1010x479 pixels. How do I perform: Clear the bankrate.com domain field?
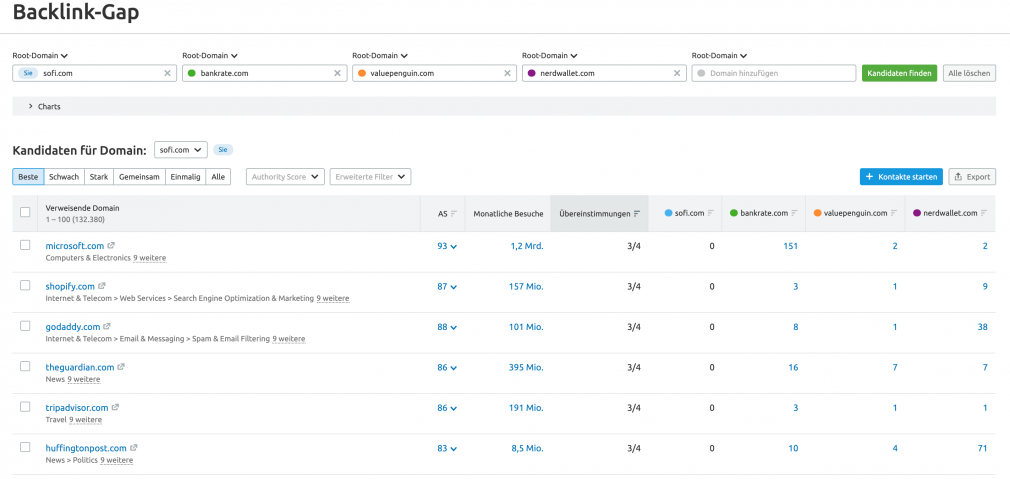click(x=337, y=73)
